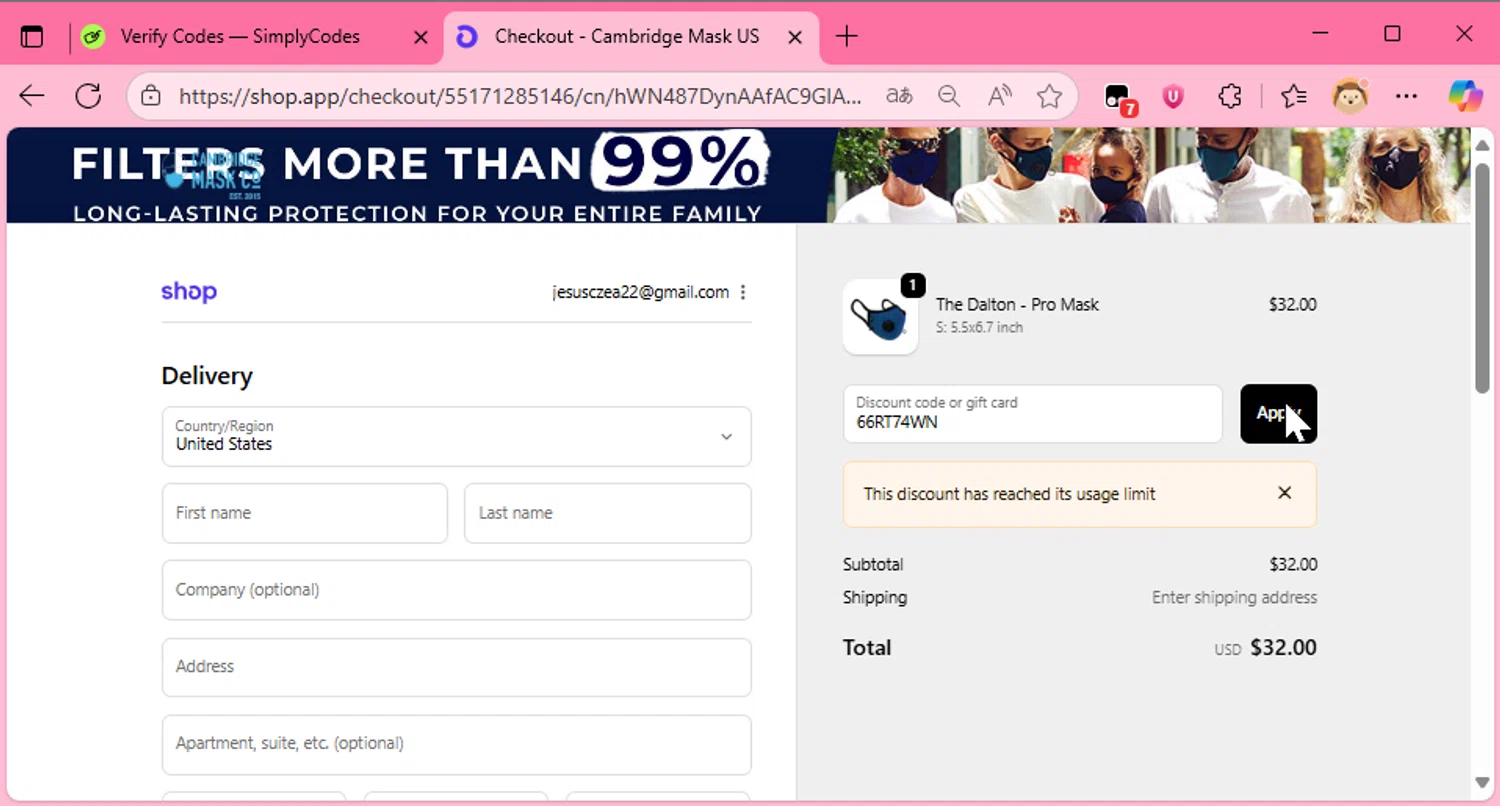Screen dimensions: 1500x806
Task: Click the Subtotal label
Action: pos(873,564)
